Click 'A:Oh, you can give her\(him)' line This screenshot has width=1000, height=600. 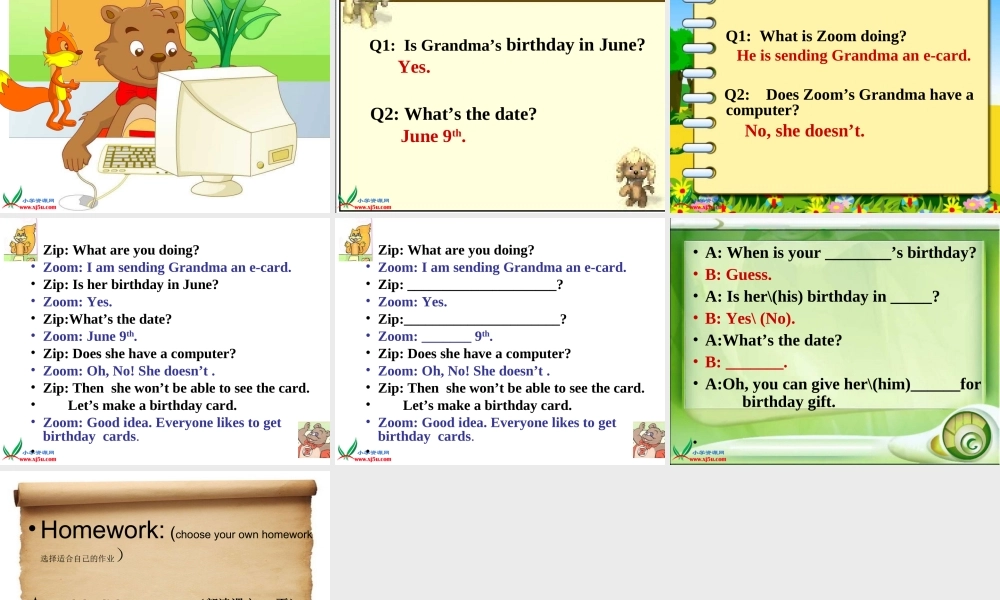(842, 384)
